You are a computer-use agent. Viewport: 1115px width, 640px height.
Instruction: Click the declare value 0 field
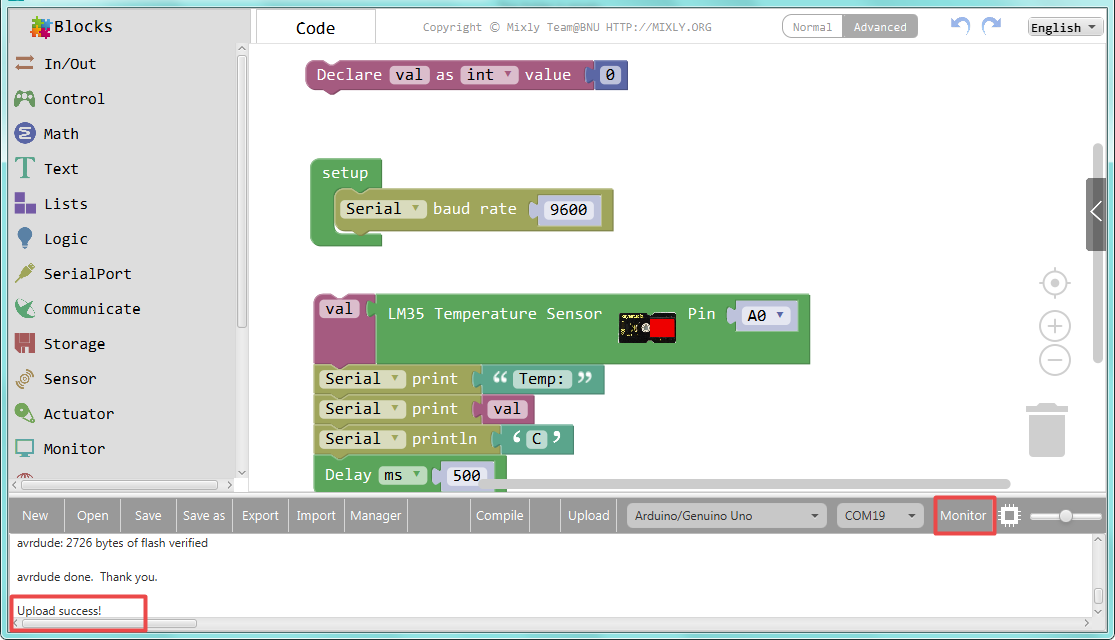[610, 75]
